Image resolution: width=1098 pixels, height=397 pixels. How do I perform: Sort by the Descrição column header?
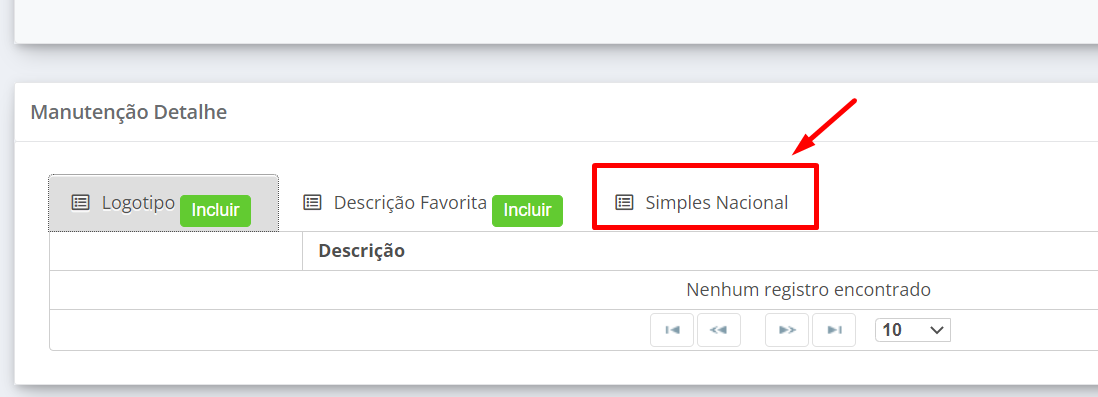(x=361, y=251)
